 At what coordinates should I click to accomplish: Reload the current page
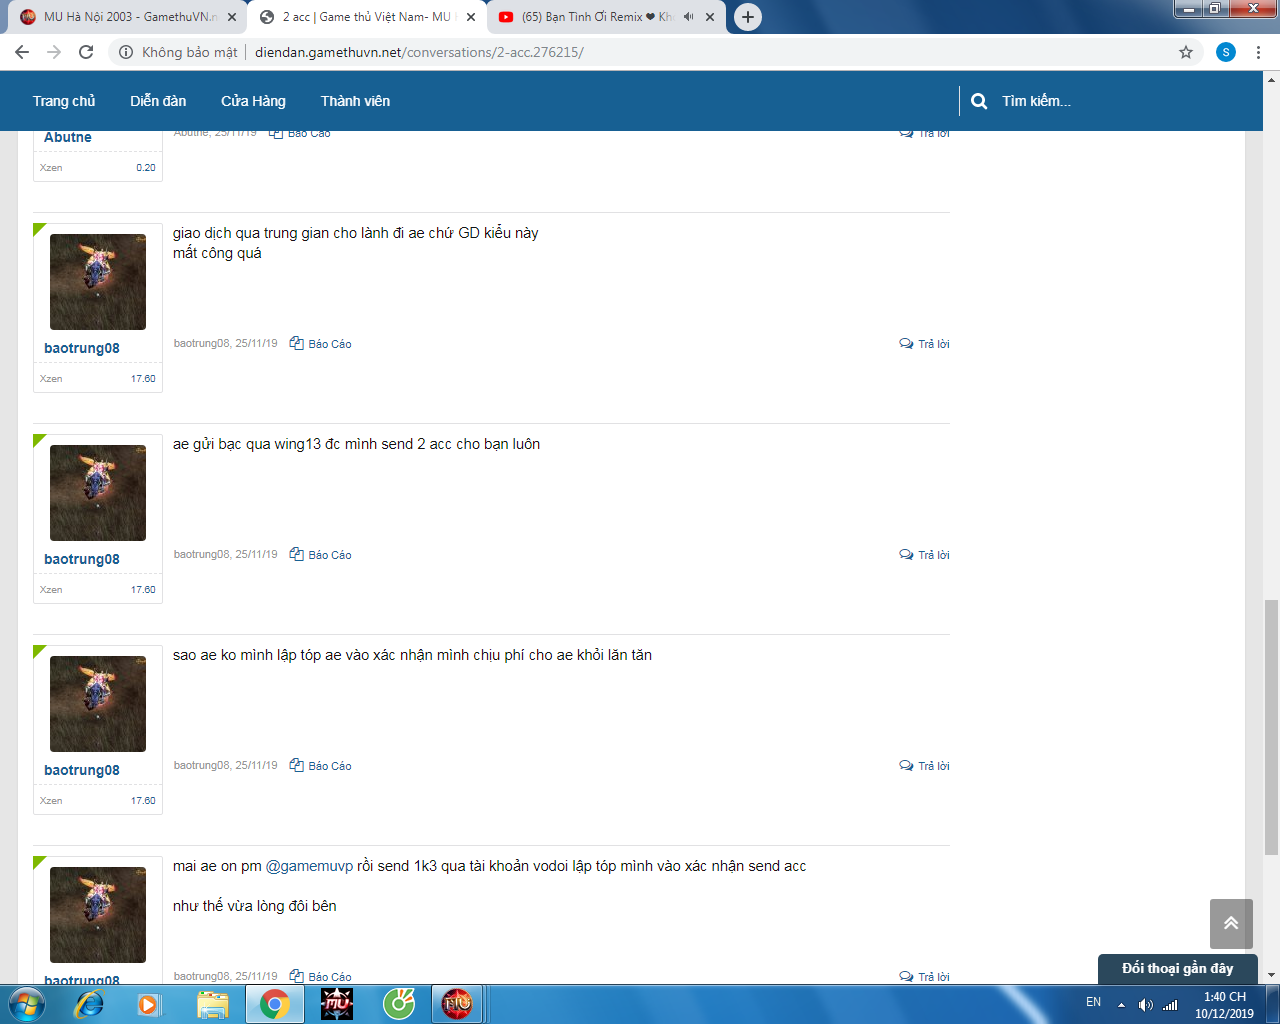86,52
